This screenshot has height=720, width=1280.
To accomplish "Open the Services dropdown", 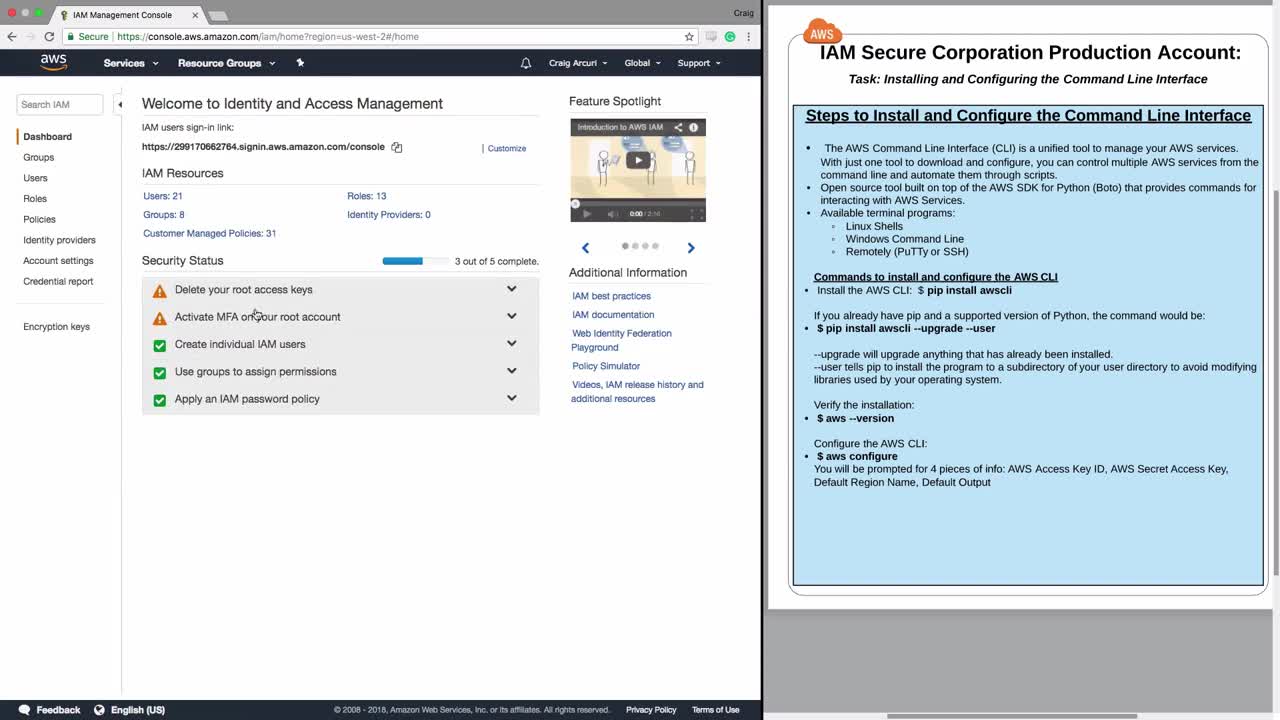I will (131, 63).
